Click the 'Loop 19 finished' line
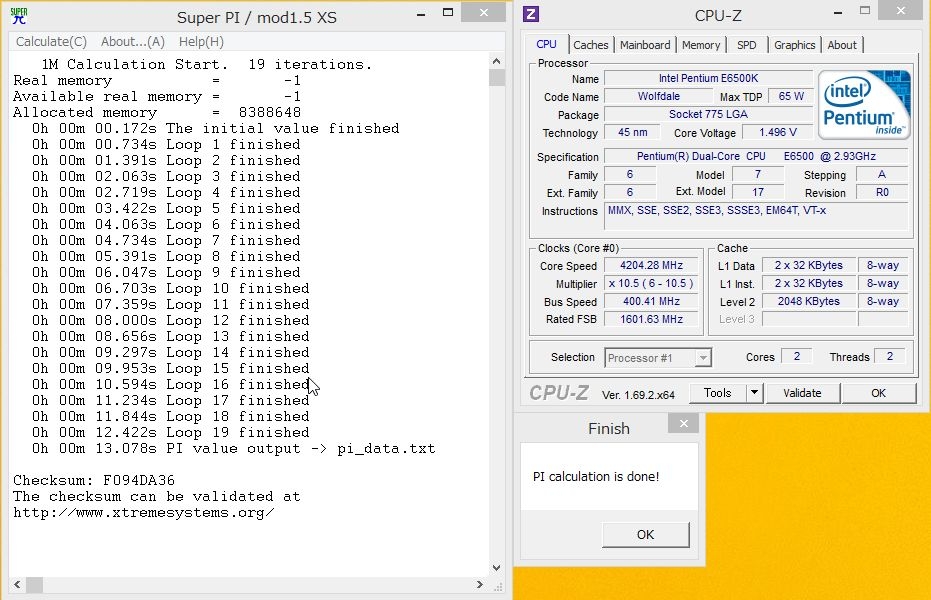 tap(171, 432)
